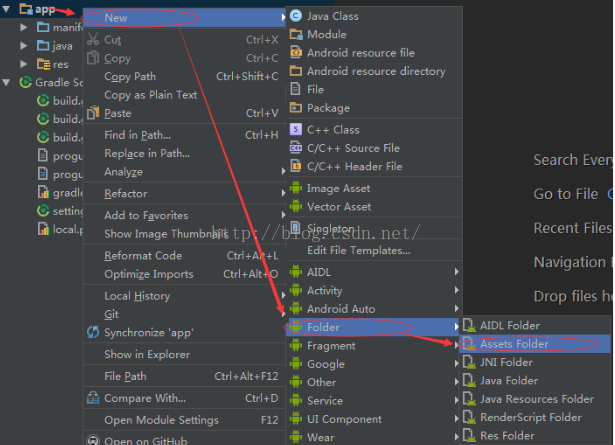615x445 pixels.
Task: Select the app module in tree
Action: 44,9
